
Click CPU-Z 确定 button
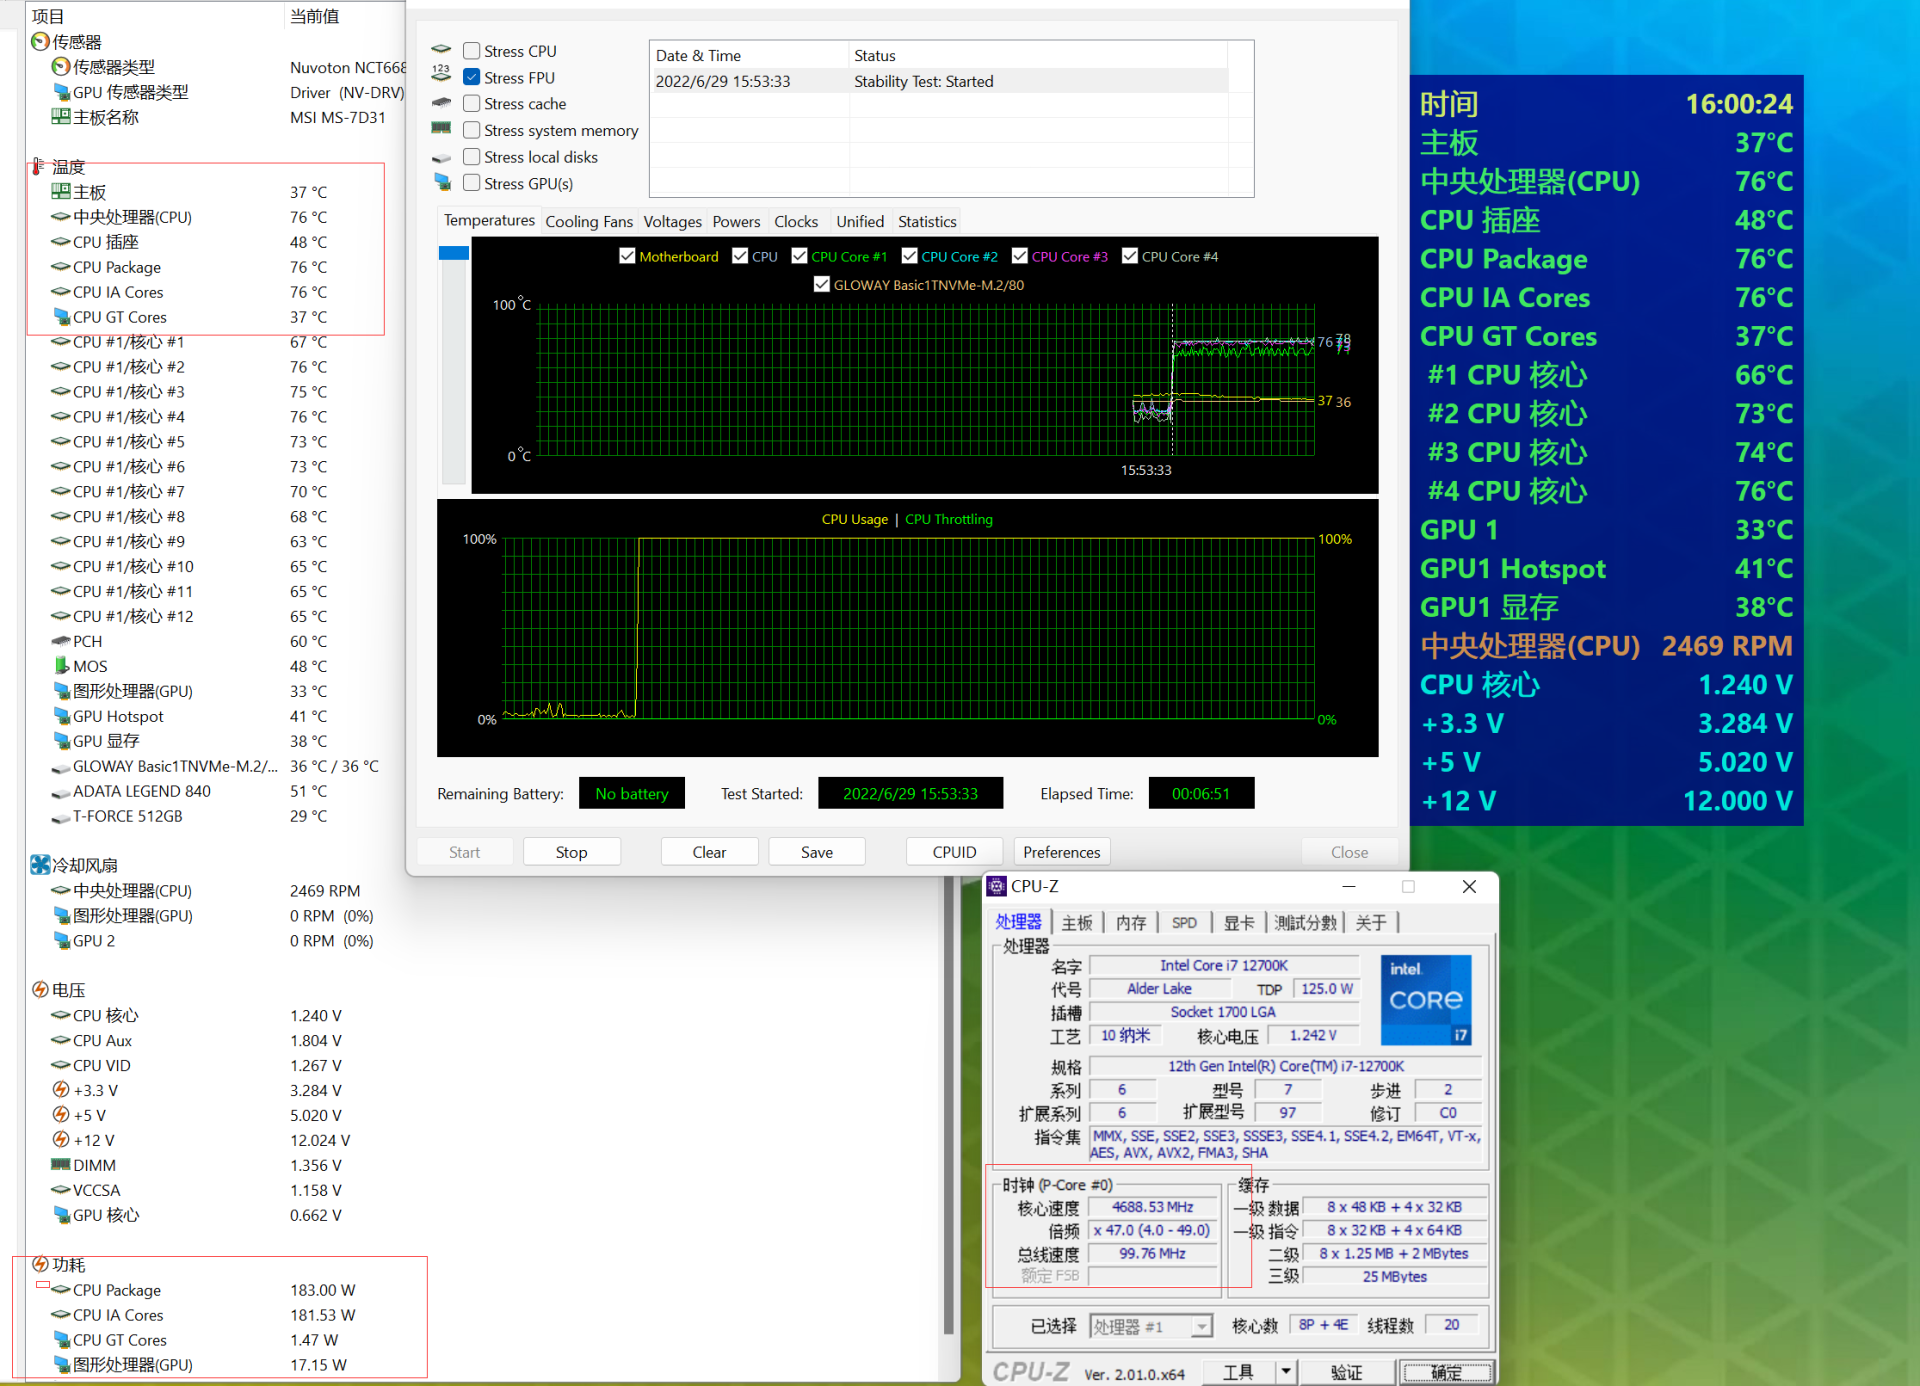pos(1446,1372)
